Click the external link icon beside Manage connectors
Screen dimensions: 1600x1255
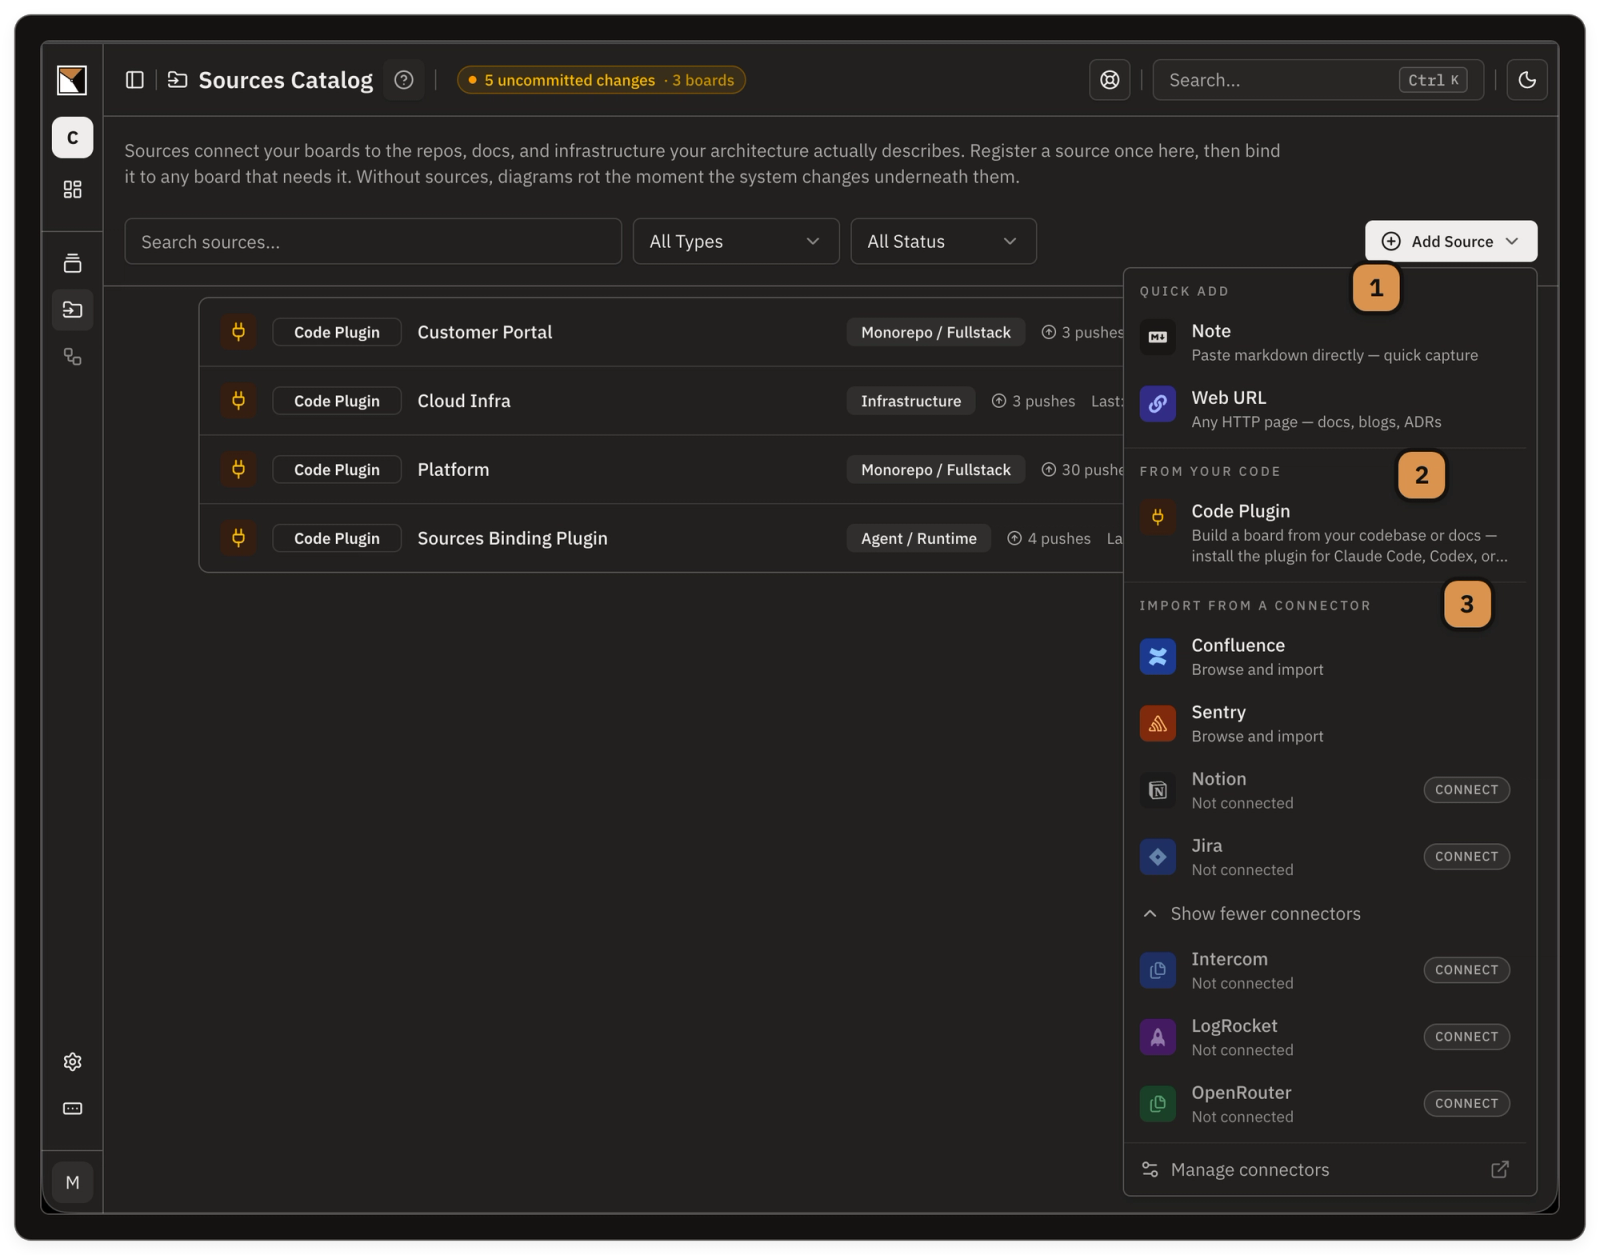pyautogui.click(x=1500, y=1170)
